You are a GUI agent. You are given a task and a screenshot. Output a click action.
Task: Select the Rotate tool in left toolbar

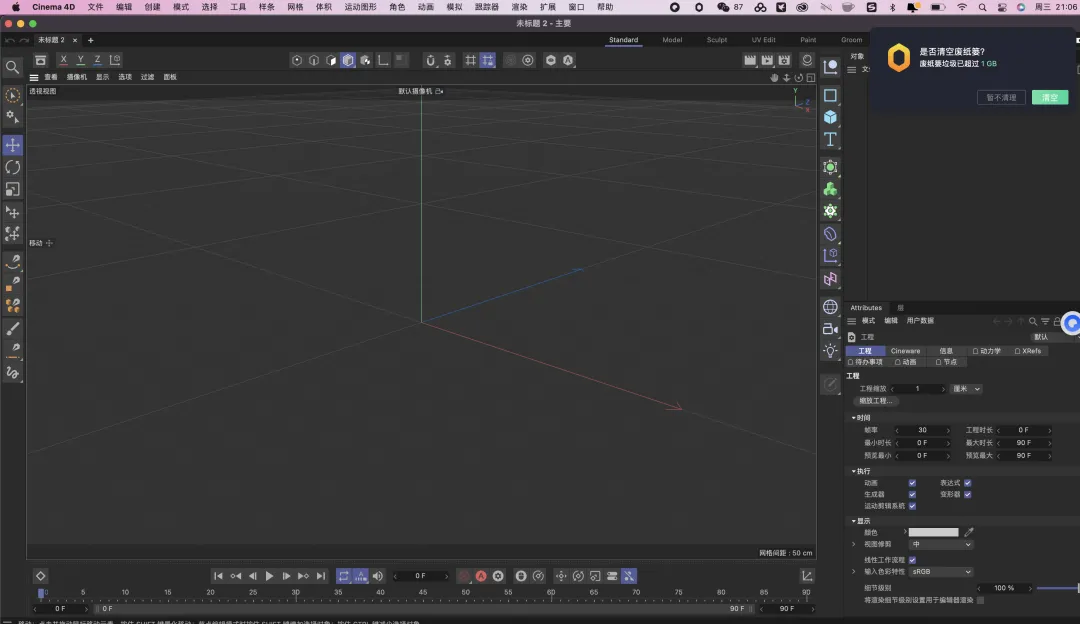coord(13,167)
